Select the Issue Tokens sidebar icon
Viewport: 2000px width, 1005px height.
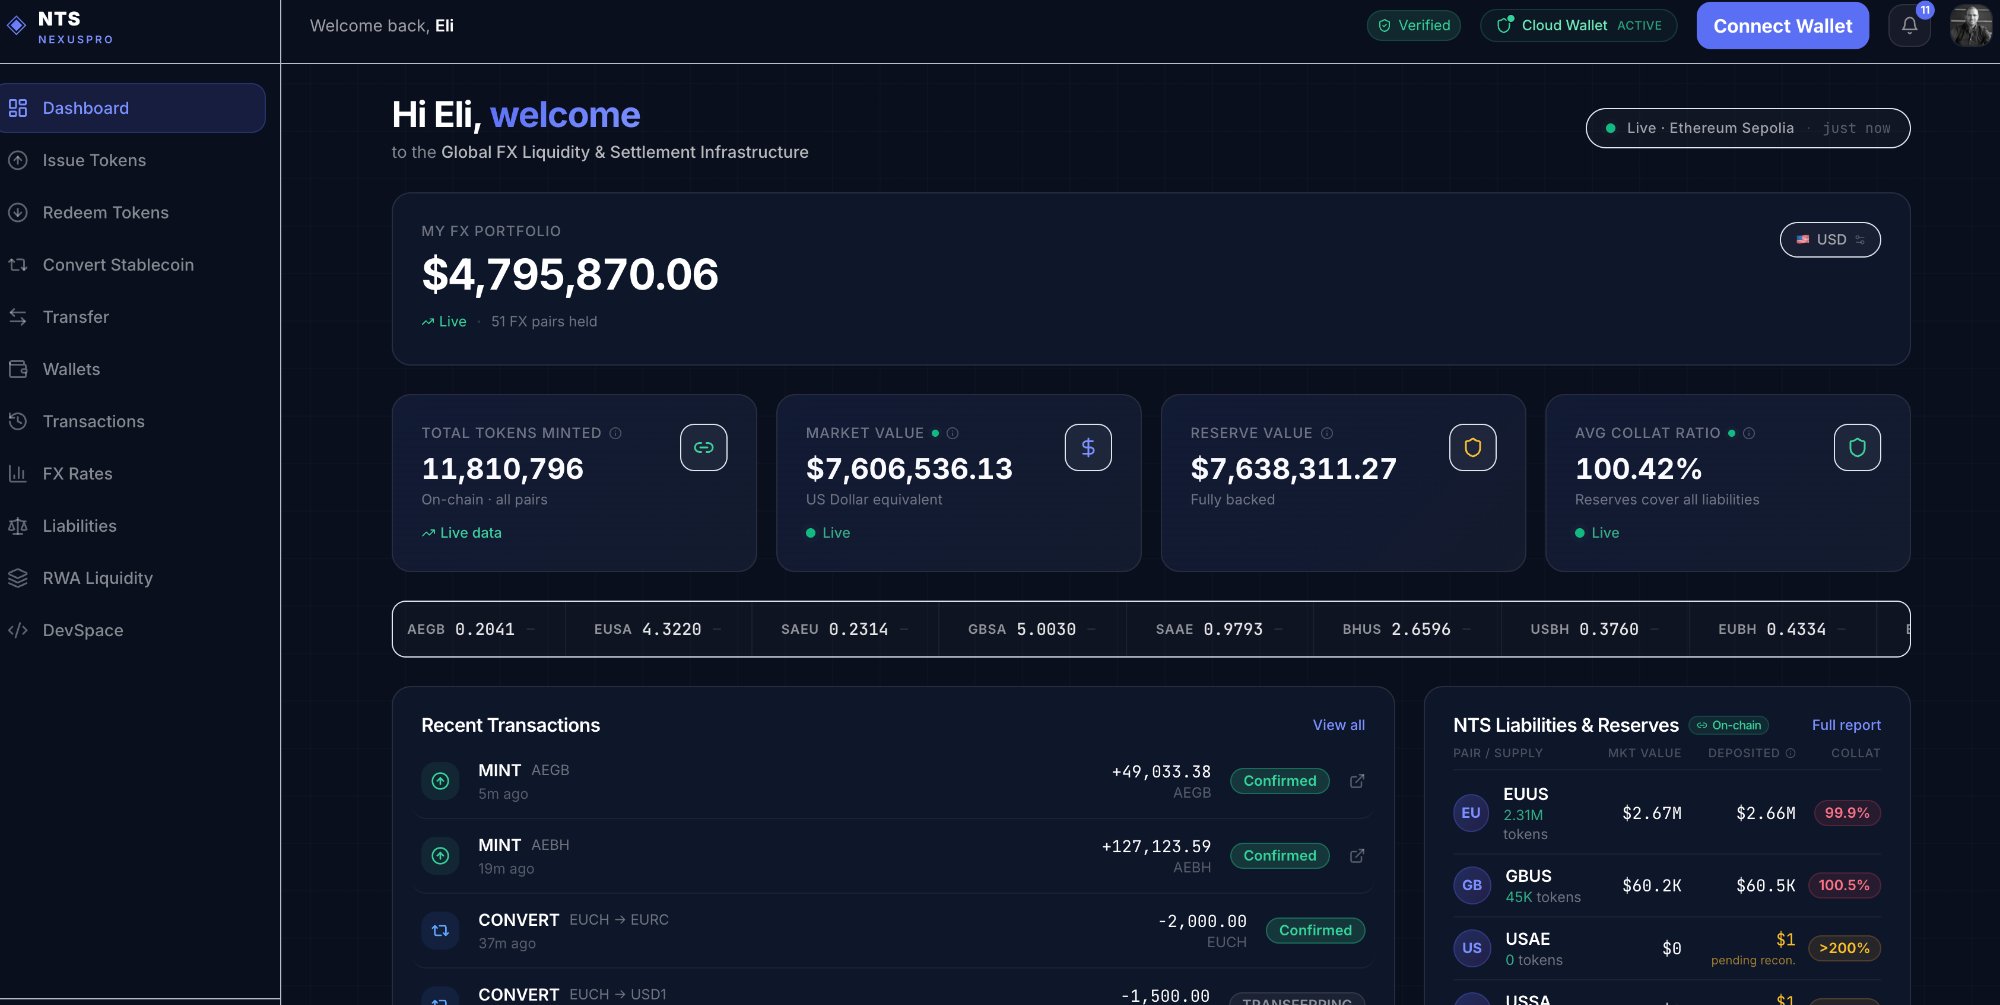[x=17, y=160]
